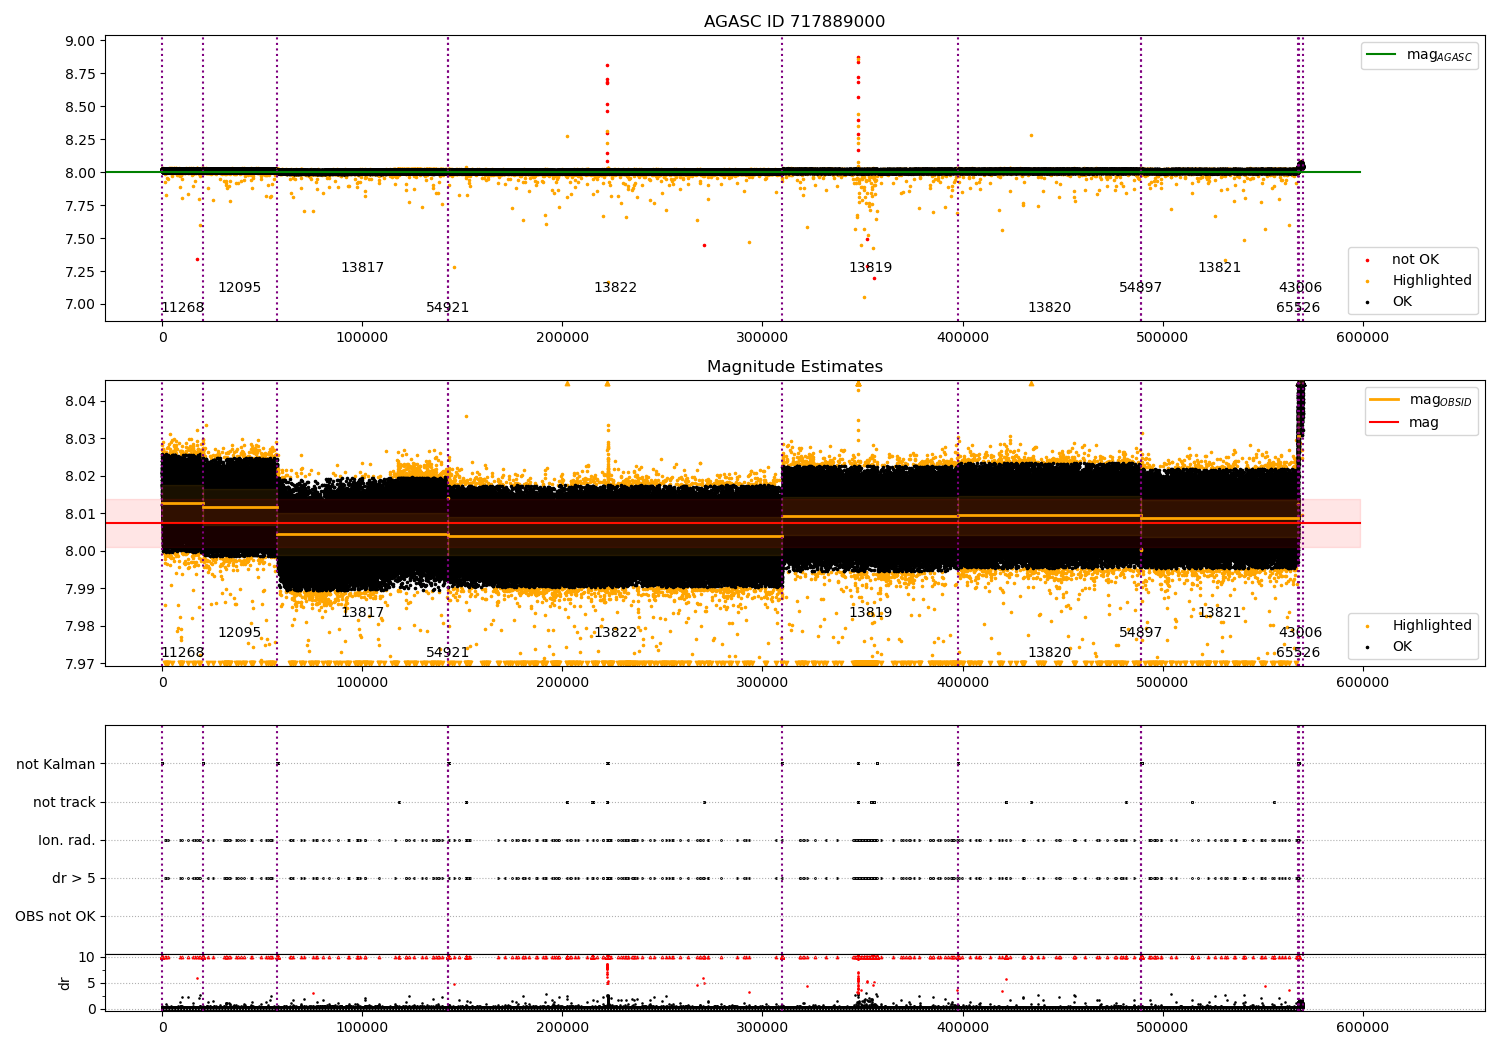Click the red 'not OK' legend marker
The image size is (1500, 1050).
1367,260
